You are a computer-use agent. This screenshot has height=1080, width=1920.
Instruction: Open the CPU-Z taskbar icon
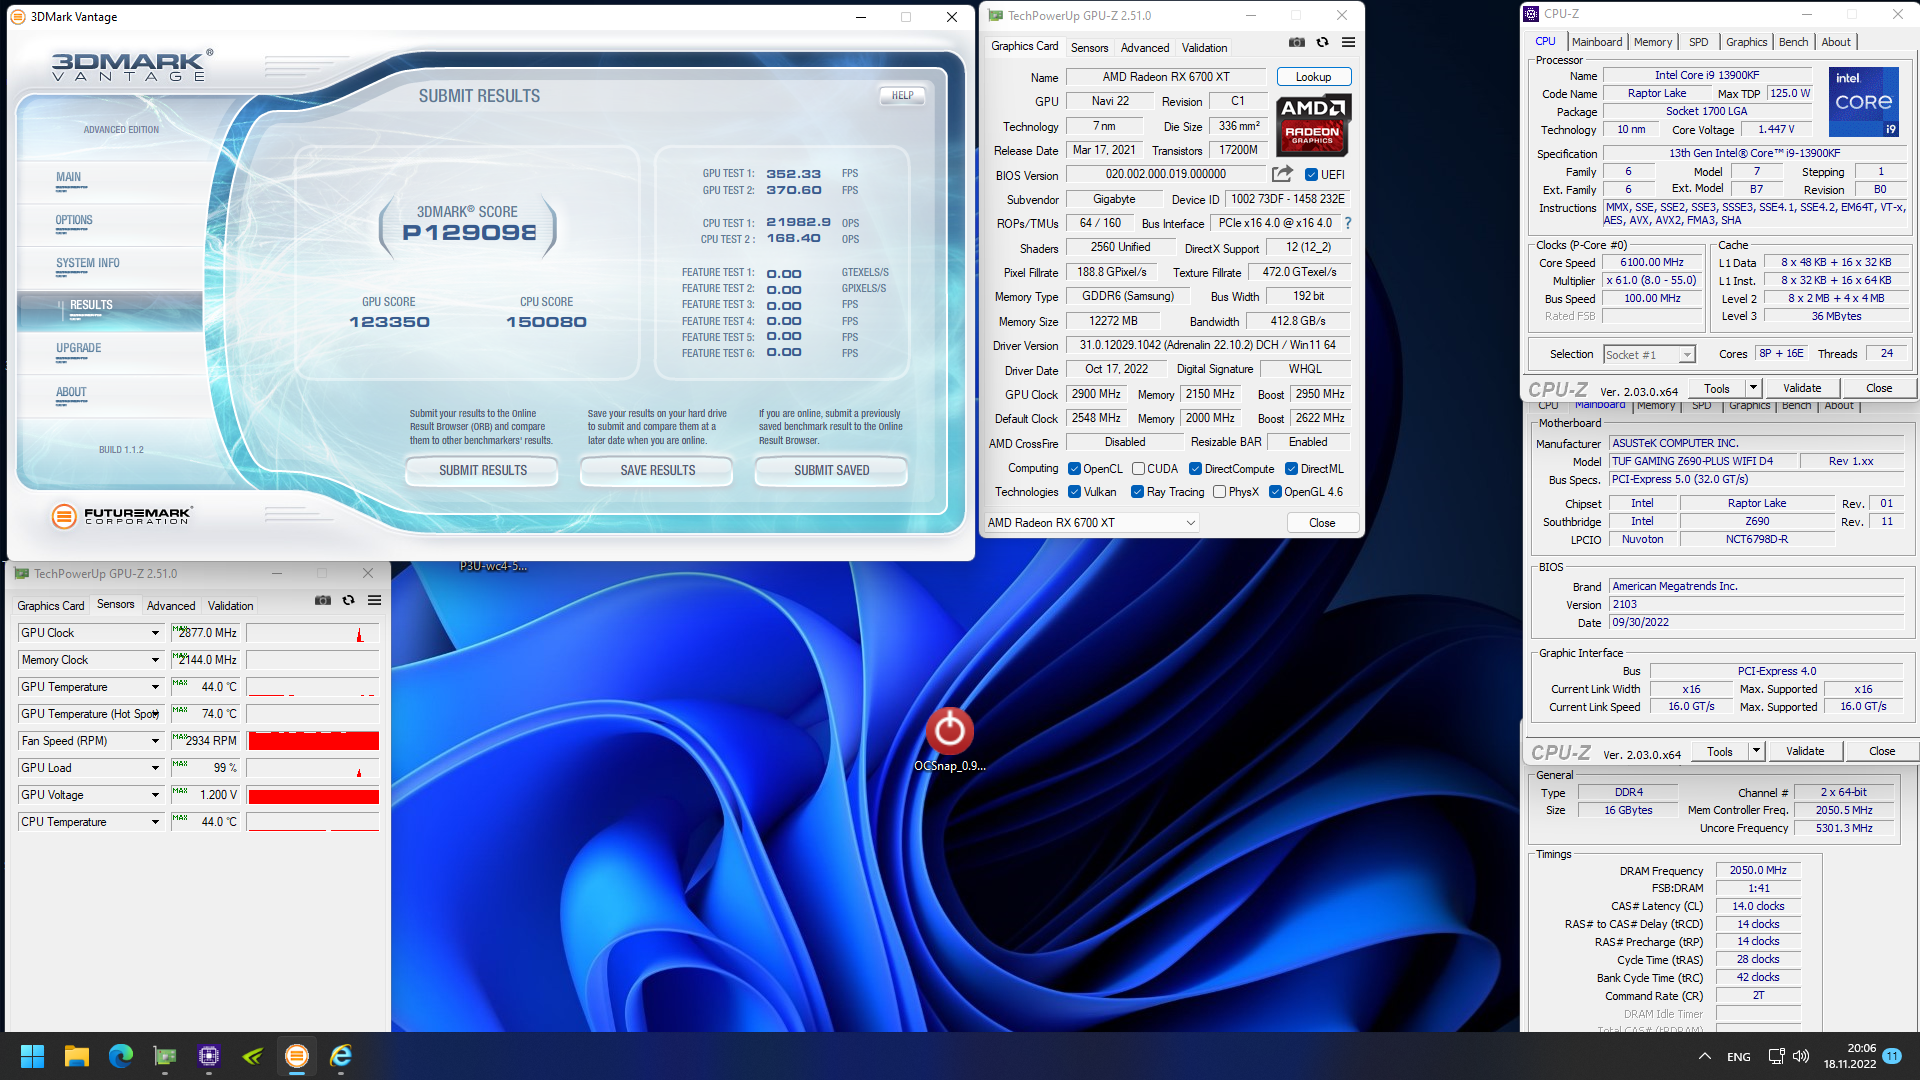pyautogui.click(x=209, y=1056)
